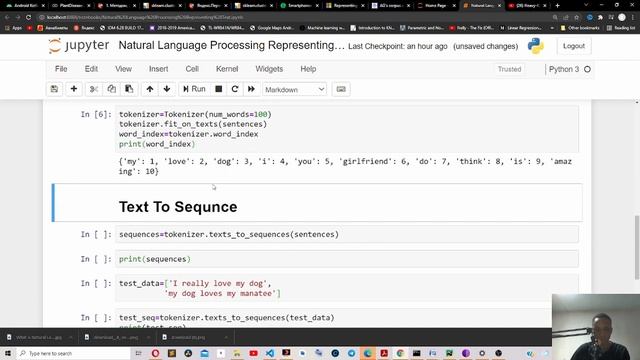This screenshot has height=360, width=640.
Task: Click the Jupyter logo
Action: coord(79,45)
